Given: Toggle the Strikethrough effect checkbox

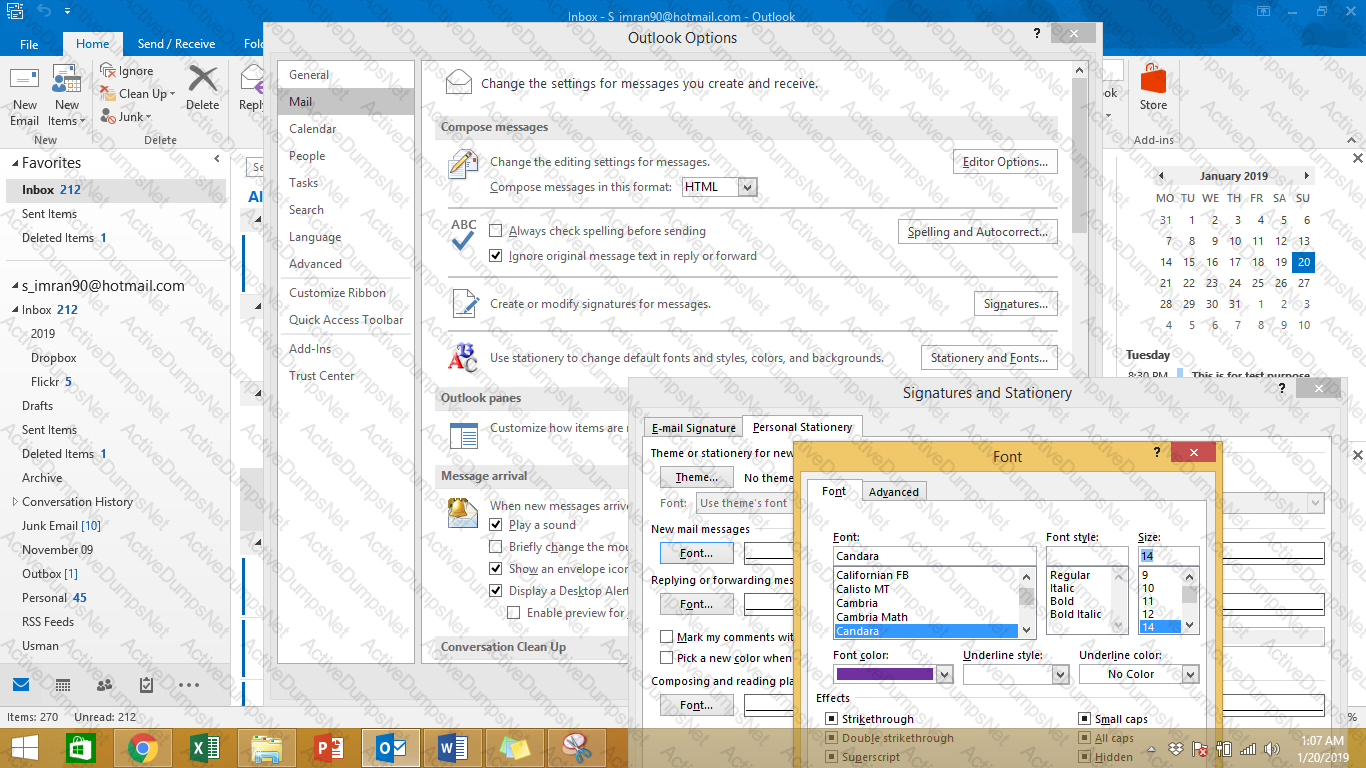Looking at the screenshot, I should [831, 719].
